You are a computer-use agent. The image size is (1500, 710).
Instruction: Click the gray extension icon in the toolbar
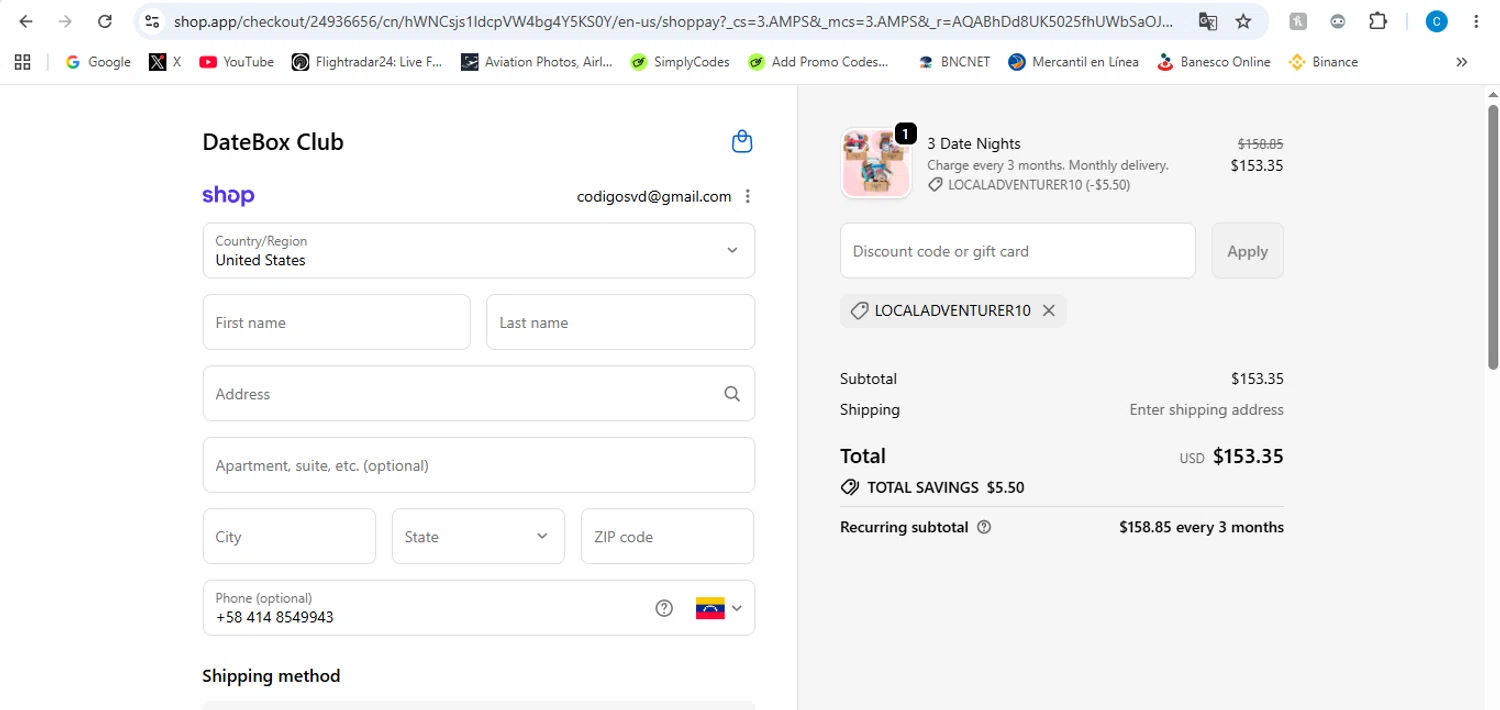tap(1297, 21)
